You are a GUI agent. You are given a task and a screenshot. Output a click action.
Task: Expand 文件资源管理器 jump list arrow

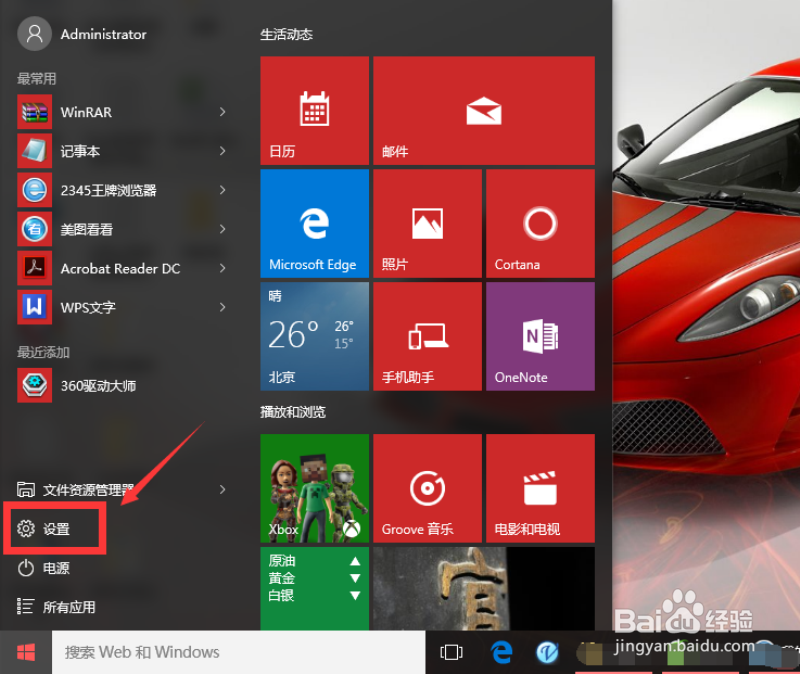tap(222, 490)
